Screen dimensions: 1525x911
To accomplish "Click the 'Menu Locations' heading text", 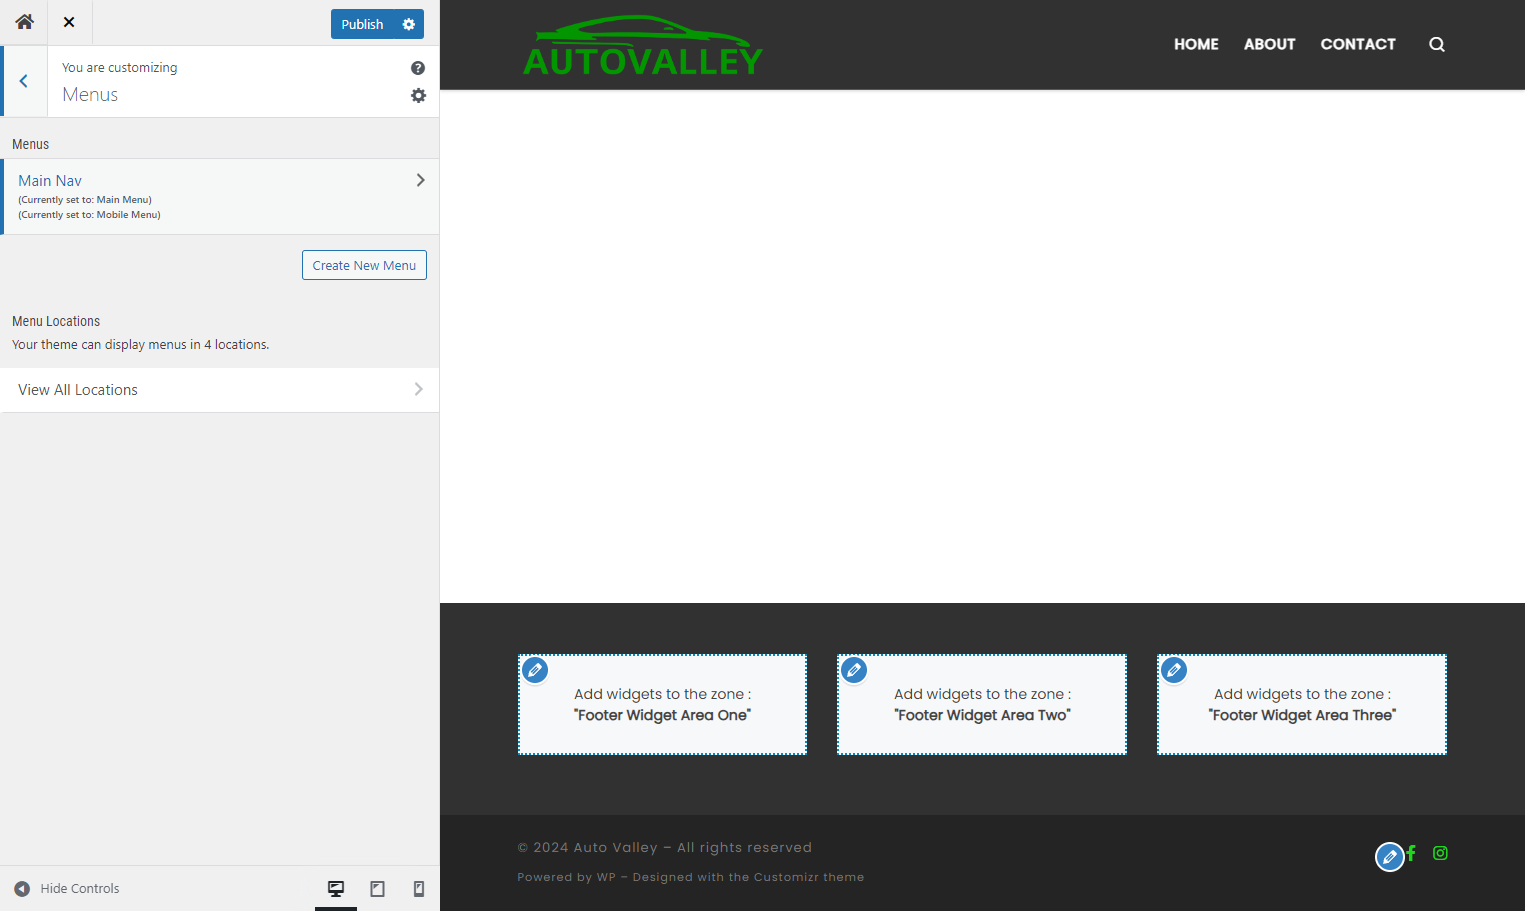I will (56, 321).
